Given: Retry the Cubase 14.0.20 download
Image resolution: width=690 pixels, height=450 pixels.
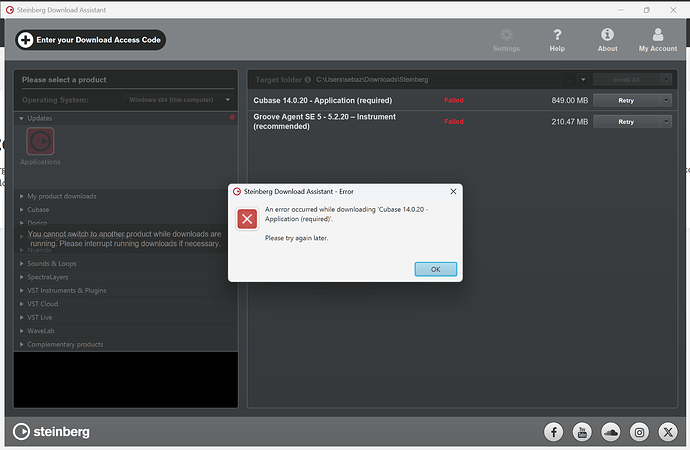Looking at the screenshot, I should [x=626, y=100].
